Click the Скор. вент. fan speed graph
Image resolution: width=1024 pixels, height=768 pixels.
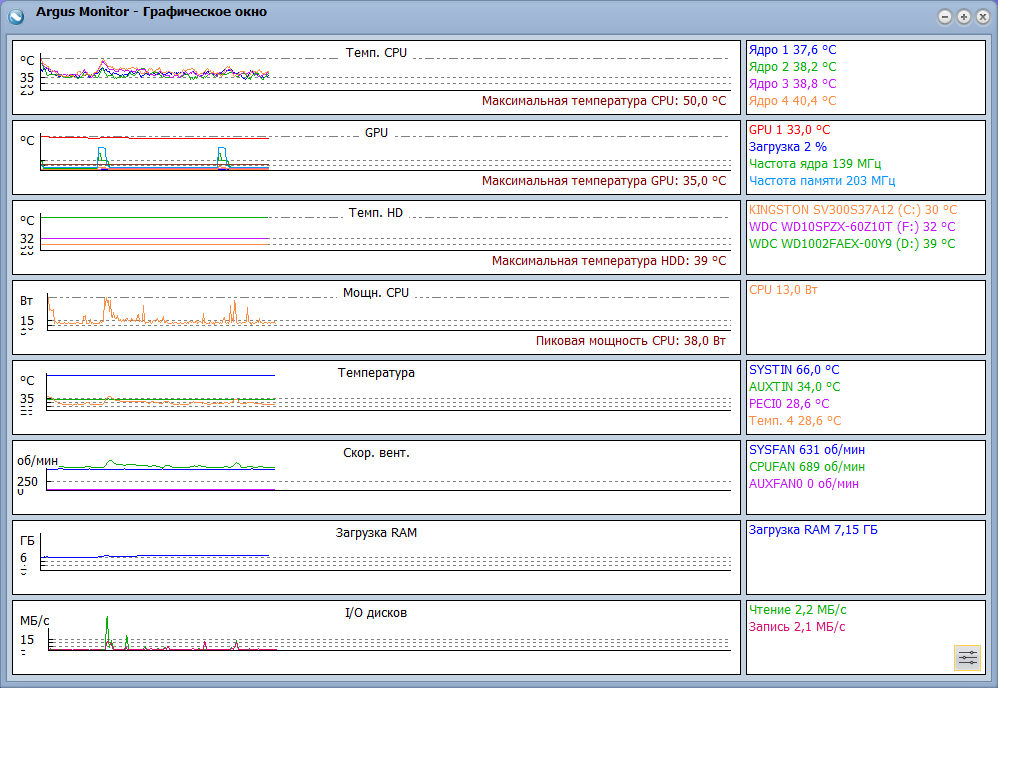click(376, 477)
